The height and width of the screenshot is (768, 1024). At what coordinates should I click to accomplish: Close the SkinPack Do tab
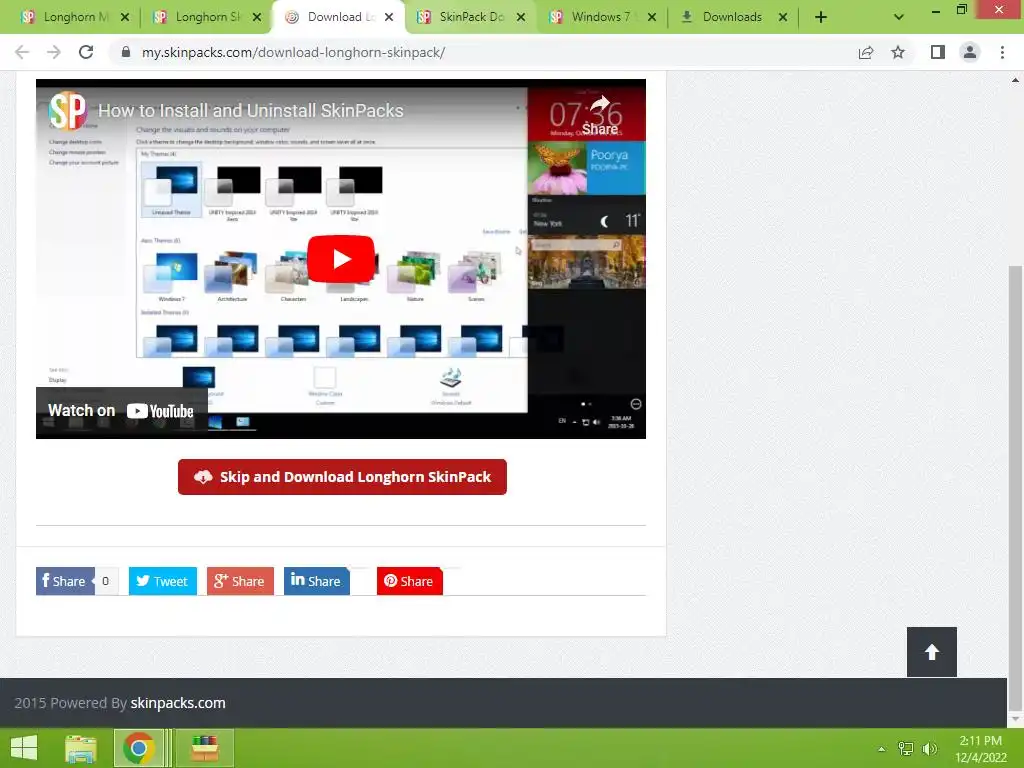521,17
